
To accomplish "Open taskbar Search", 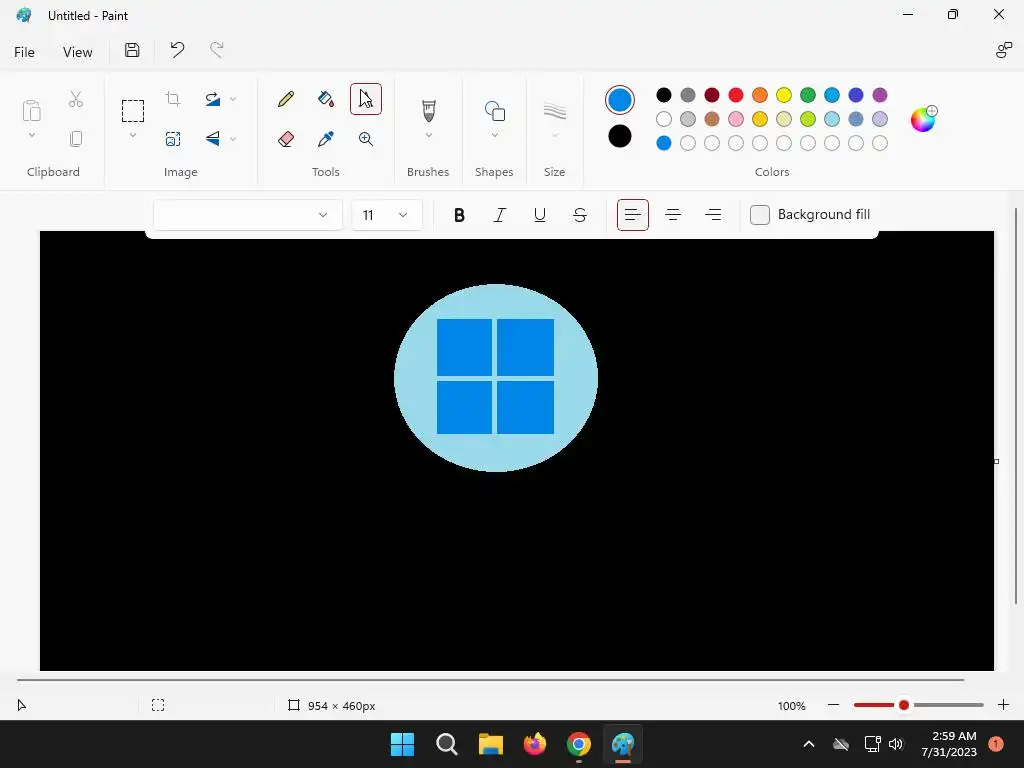I will click(447, 744).
